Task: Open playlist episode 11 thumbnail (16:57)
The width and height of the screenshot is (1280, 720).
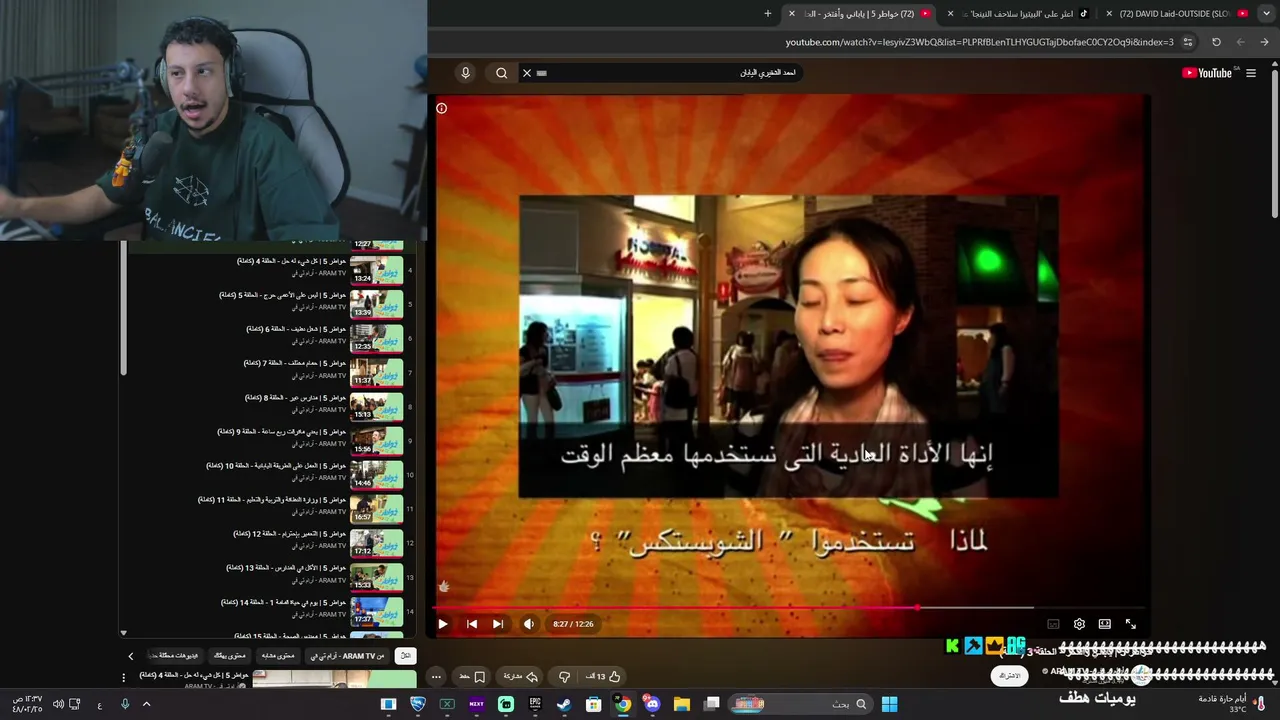Action: click(x=376, y=509)
